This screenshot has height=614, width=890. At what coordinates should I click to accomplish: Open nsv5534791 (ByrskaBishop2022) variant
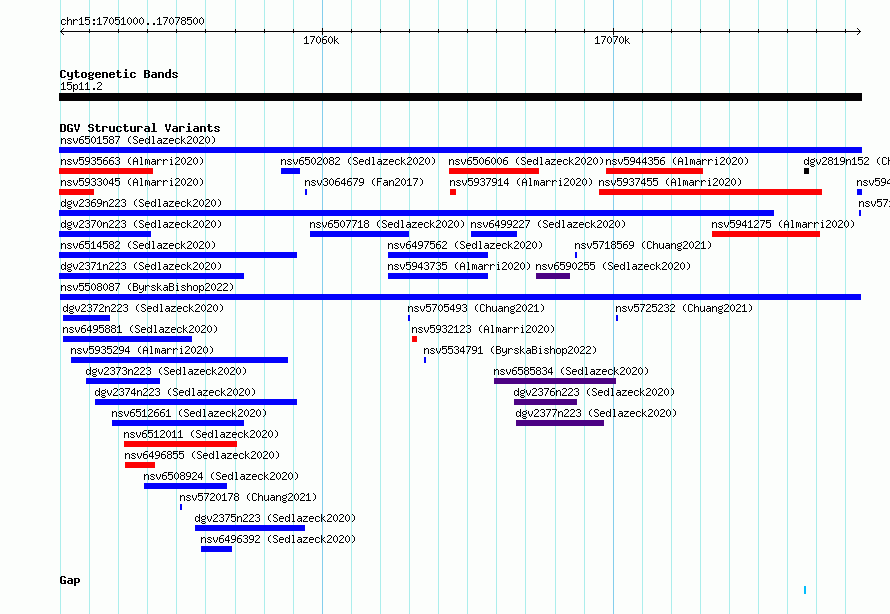click(x=510, y=350)
